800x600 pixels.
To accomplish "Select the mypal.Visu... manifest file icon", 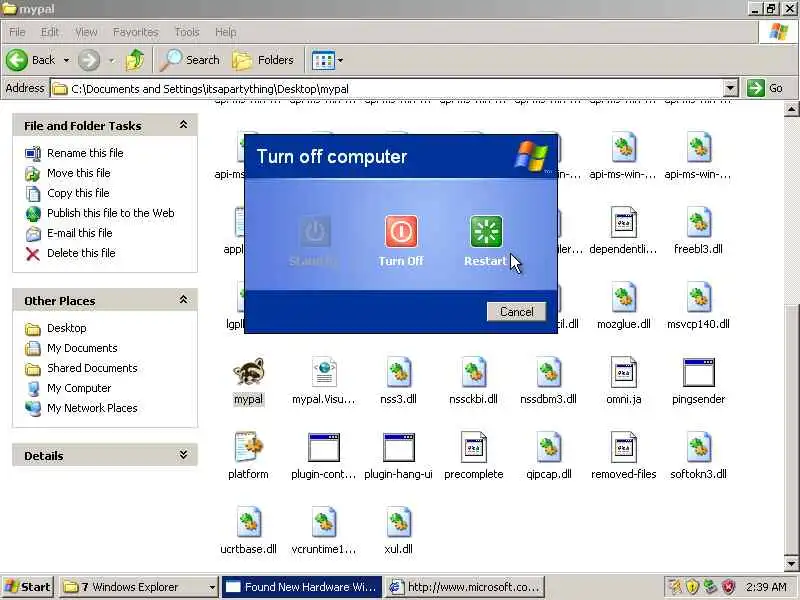I will click(324, 372).
